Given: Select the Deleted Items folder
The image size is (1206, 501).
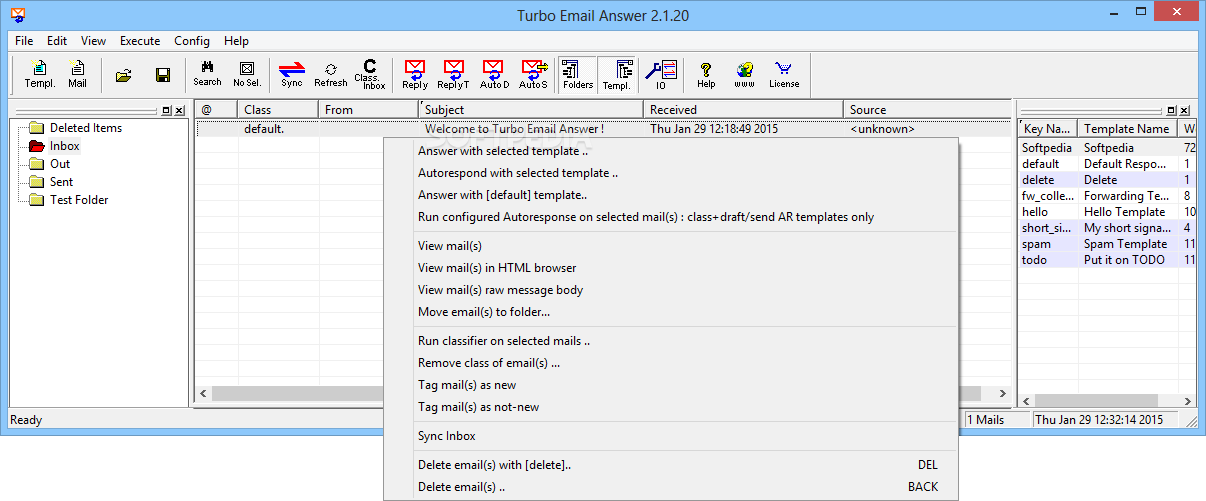Looking at the screenshot, I should point(86,128).
